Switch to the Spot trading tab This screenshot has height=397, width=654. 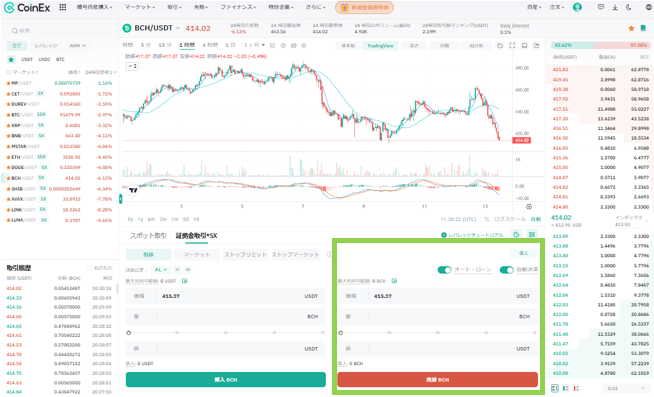pos(148,236)
